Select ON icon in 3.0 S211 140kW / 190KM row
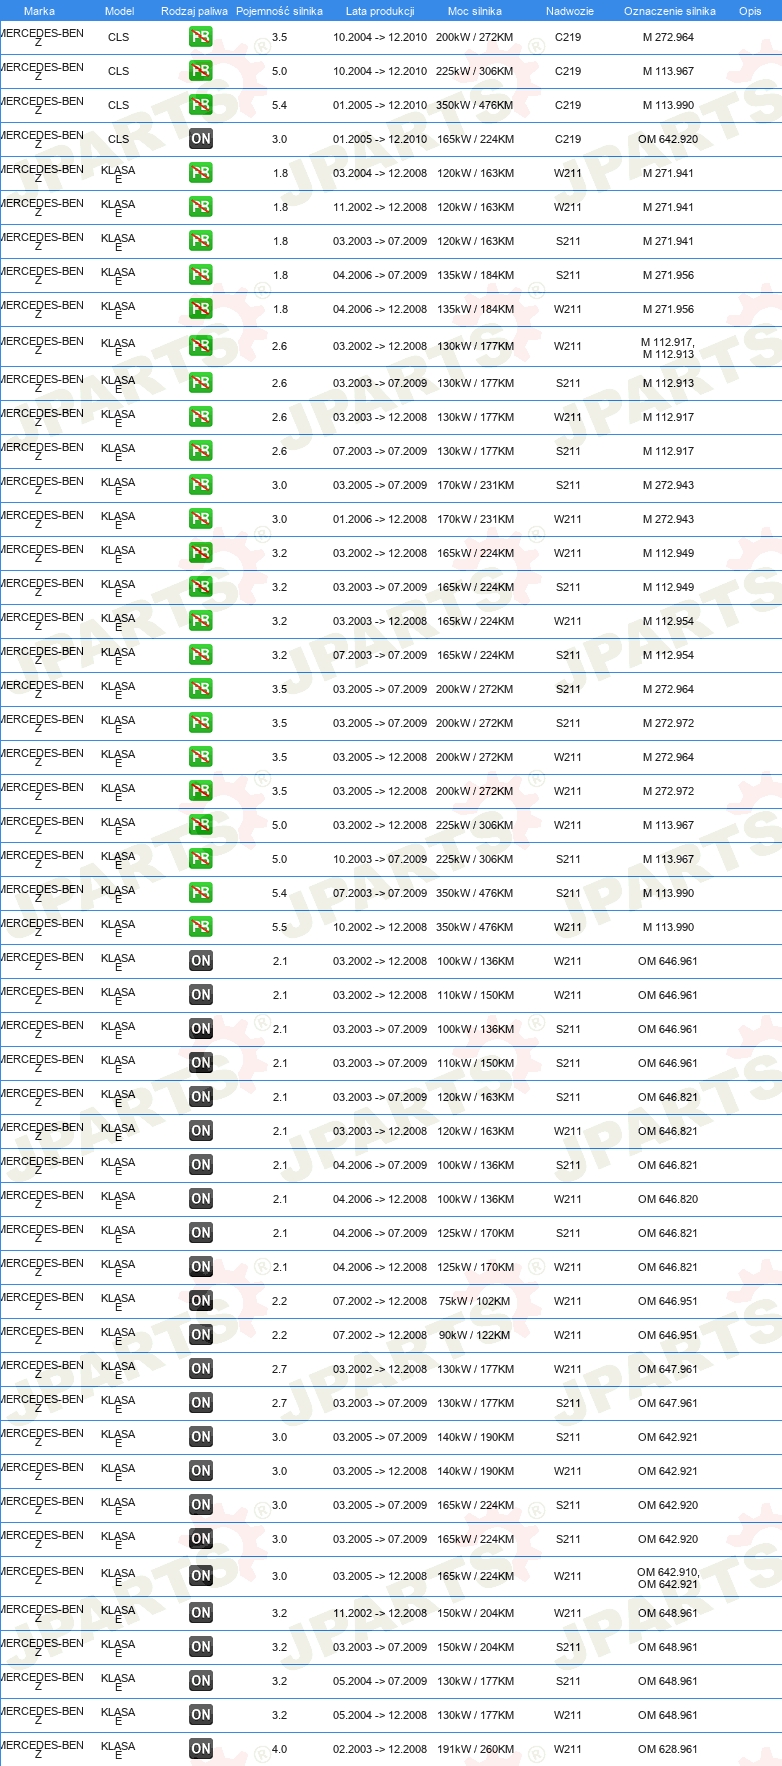This screenshot has height=1766, width=782. point(201,1437)
